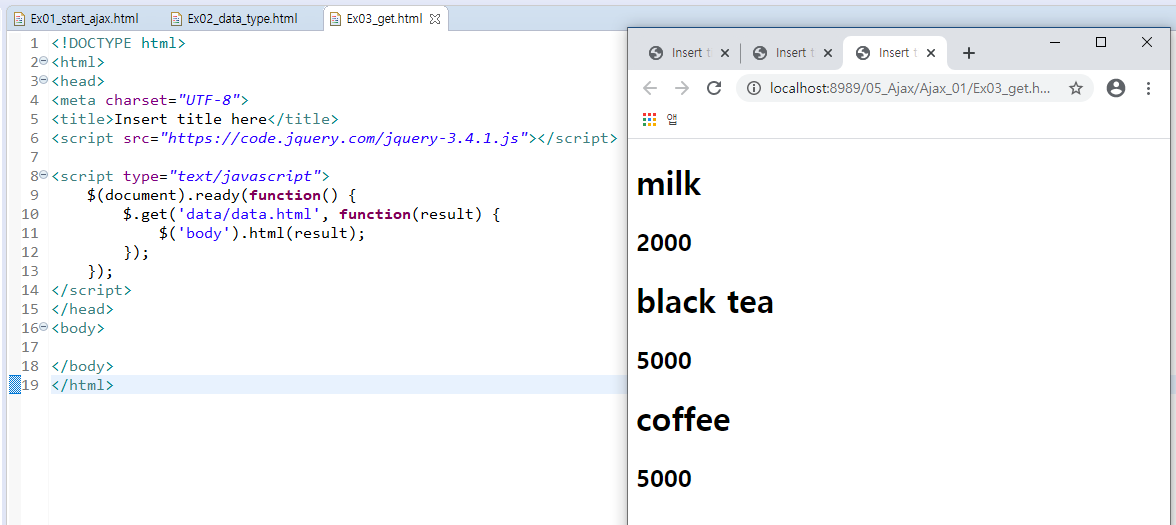Switch to Ex02_data_type.html editor tab
The width and height of the screenshot is (1176, 525).
pos(234,19)
